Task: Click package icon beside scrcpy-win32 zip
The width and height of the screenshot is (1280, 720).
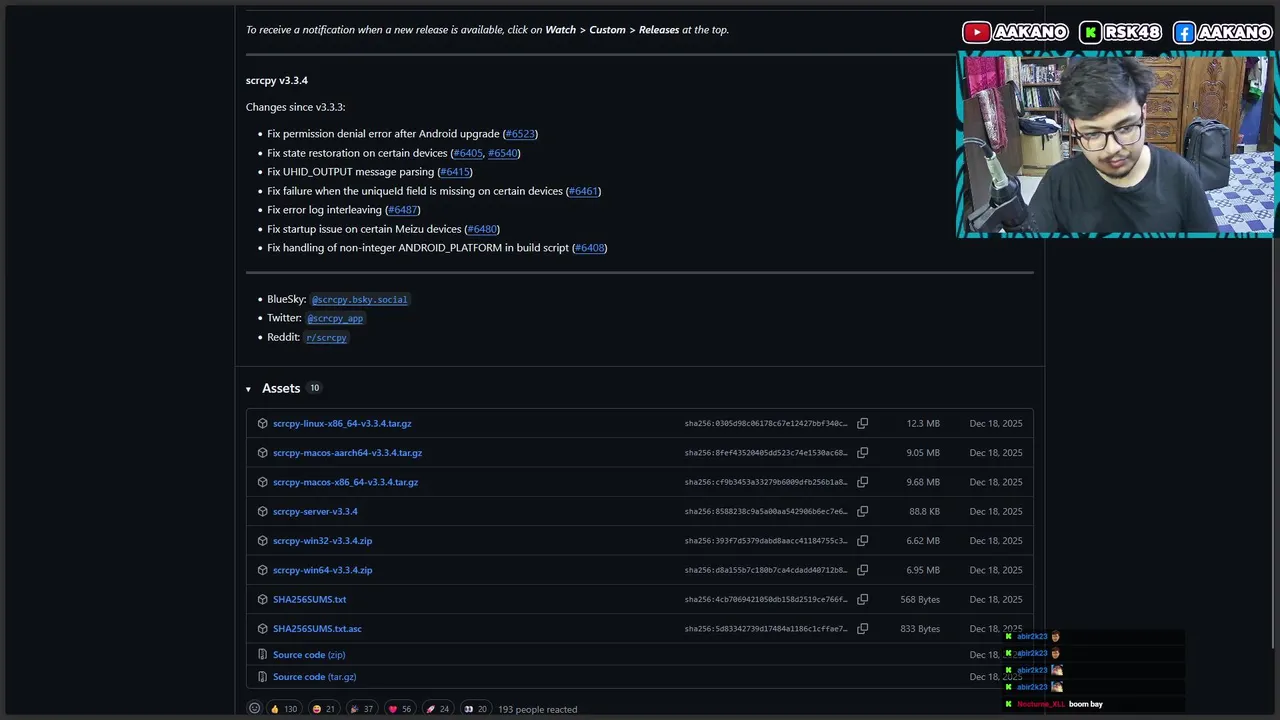Action: pyautogui.click(x=262, y=541)
